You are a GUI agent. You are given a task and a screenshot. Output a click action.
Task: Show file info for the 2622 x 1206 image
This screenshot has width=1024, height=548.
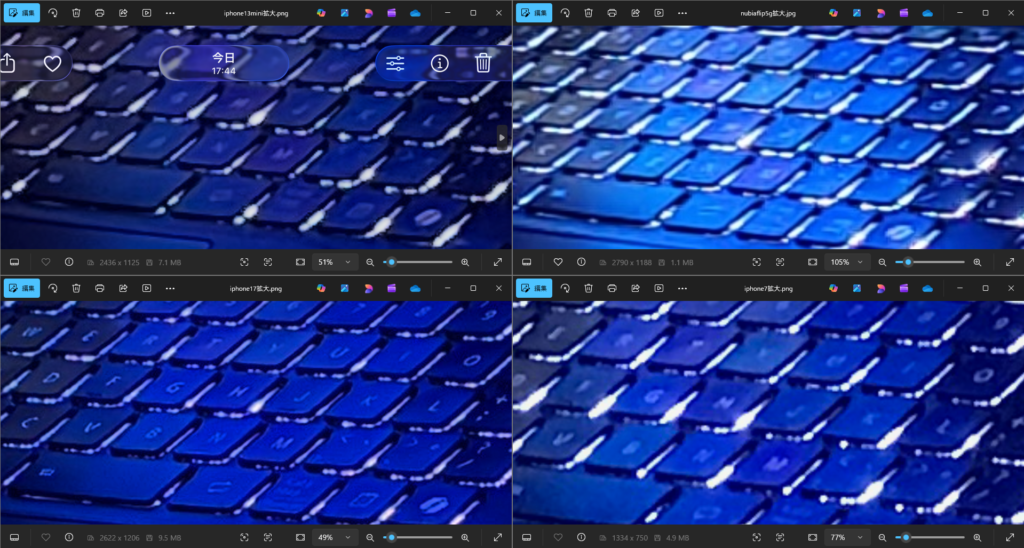[x=69, y=537]
